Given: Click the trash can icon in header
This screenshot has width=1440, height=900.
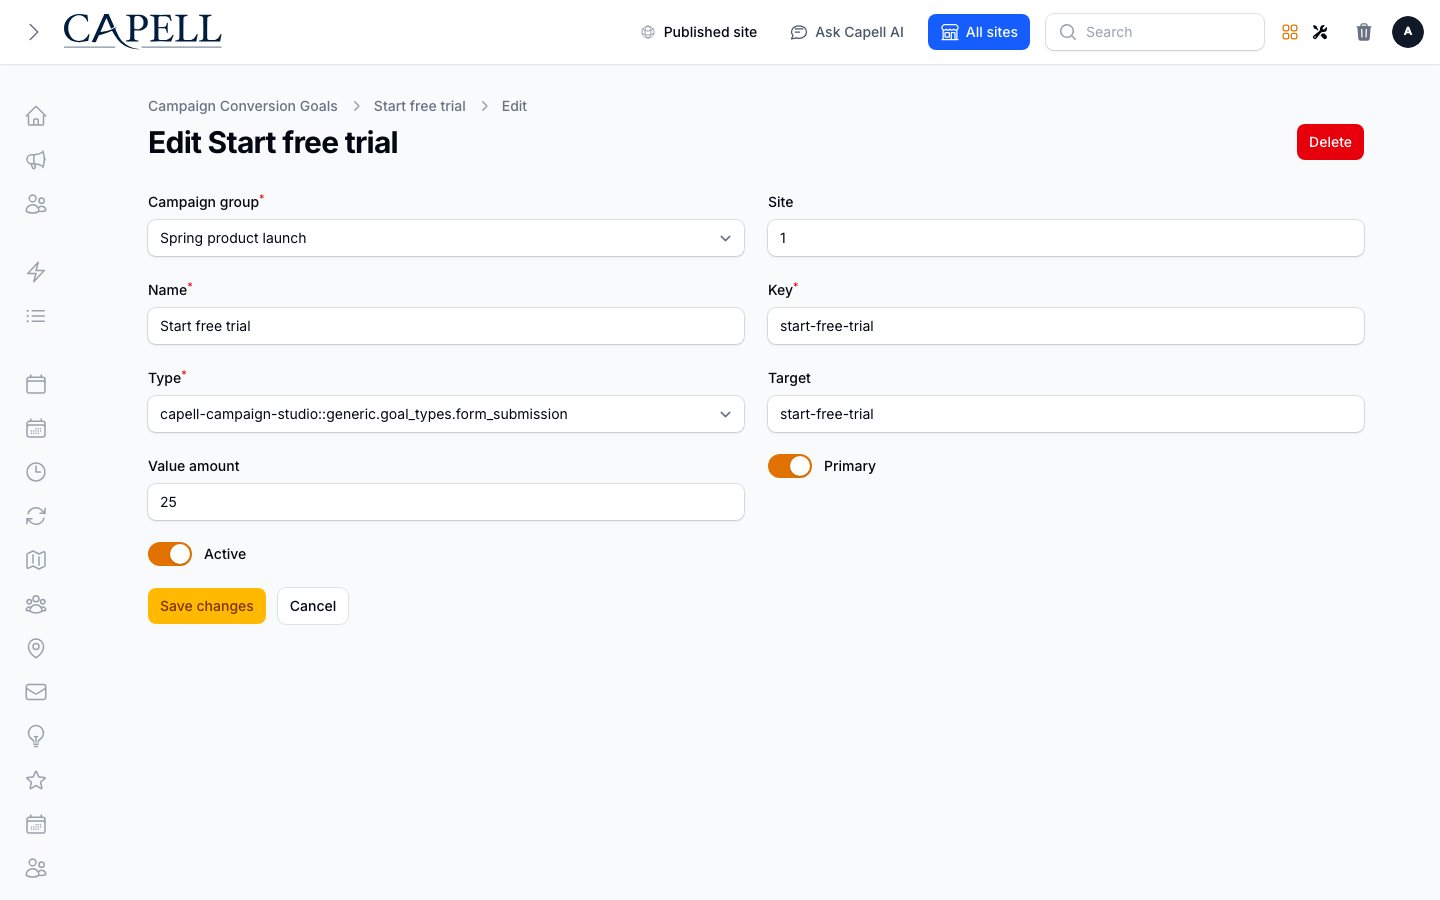Looking at the screenshot, I should click(x=1364, y=32).
